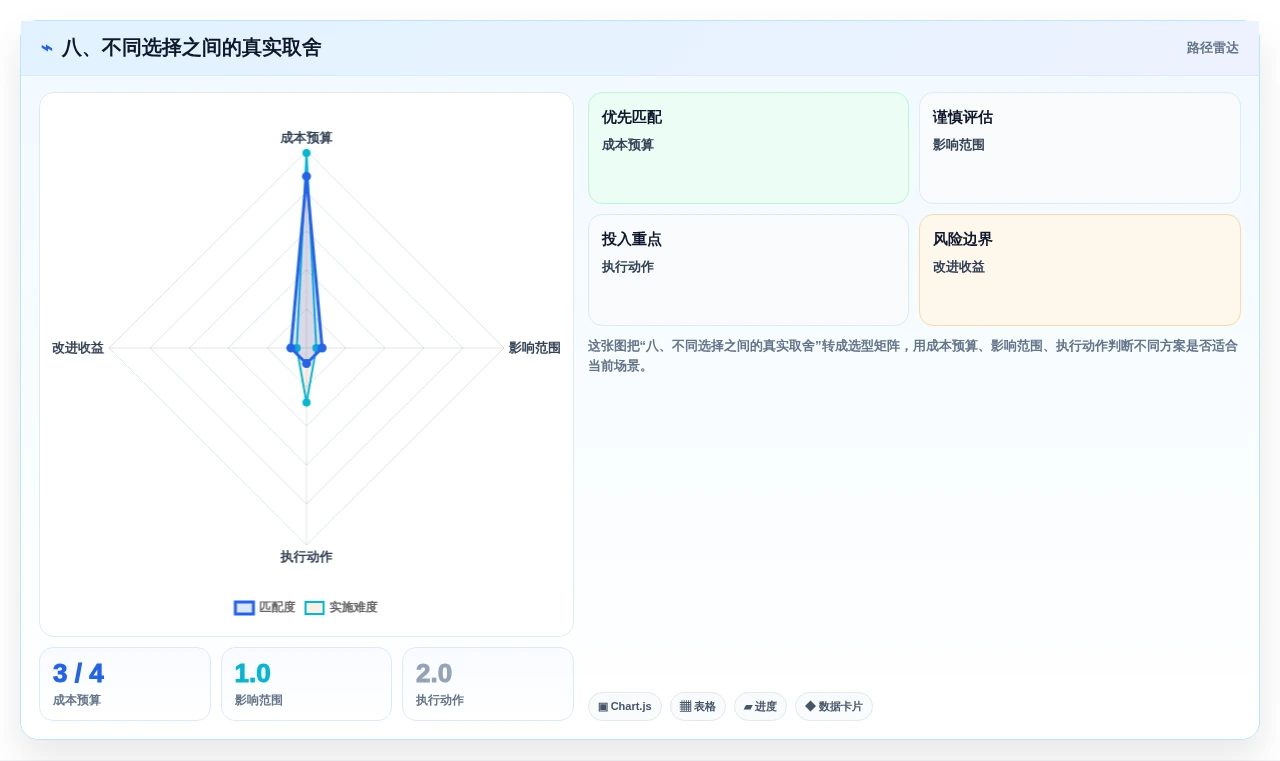Click the 2.0 执行动作 stat card
1280x761 pixels.
click(x=488, y=684)
